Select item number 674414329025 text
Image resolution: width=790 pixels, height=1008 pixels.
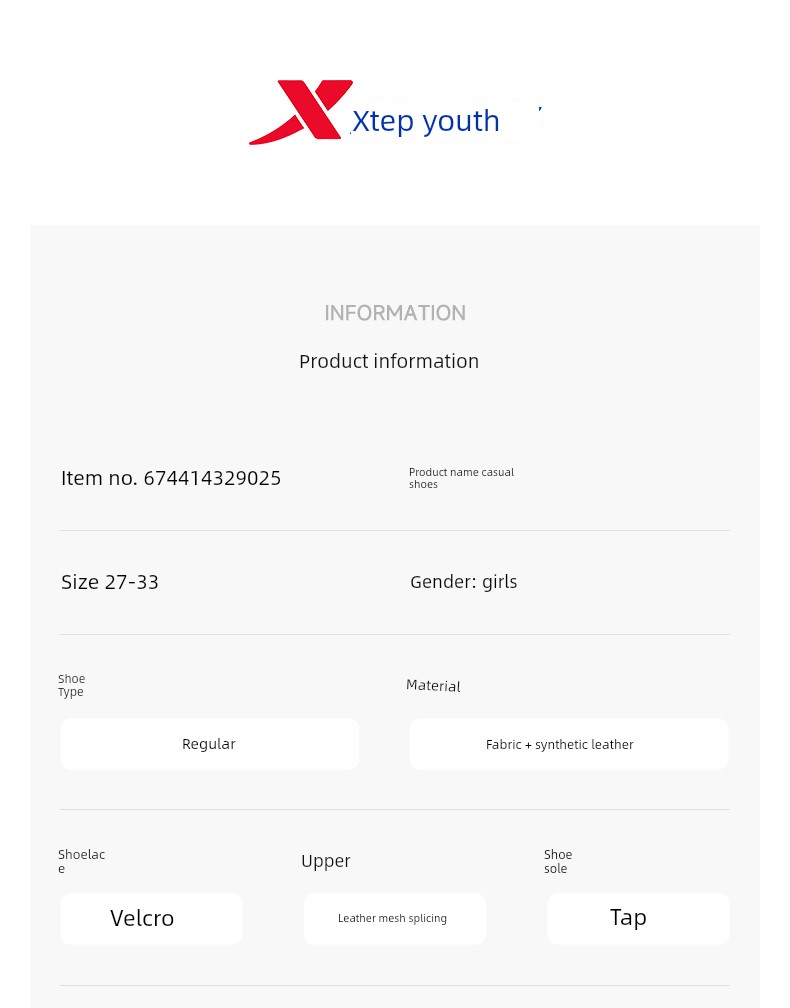(x=171, y=478)
